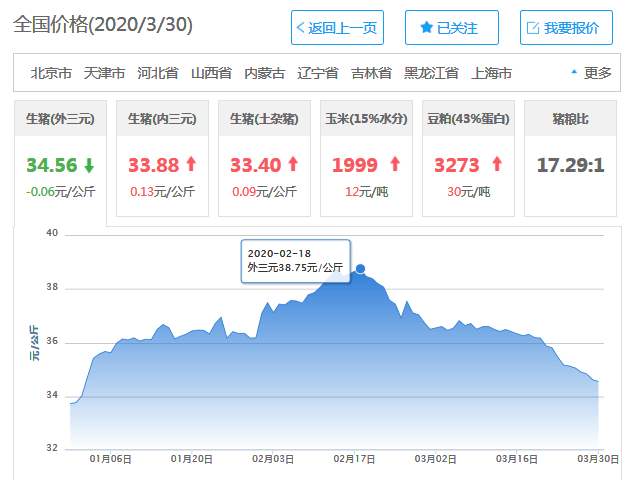The image size is (628, 480).
Task: Pick 内蒙古 from the region bar
Action: point(264,73)
